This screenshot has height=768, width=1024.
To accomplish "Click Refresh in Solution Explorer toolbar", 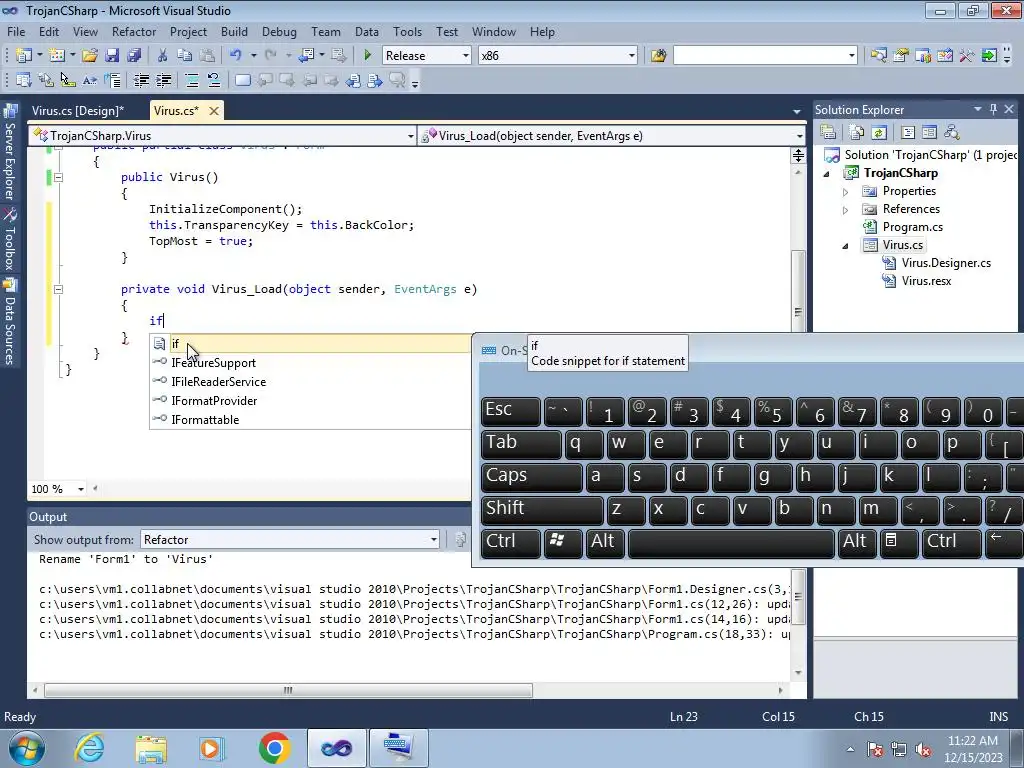I will pos(879,133).
